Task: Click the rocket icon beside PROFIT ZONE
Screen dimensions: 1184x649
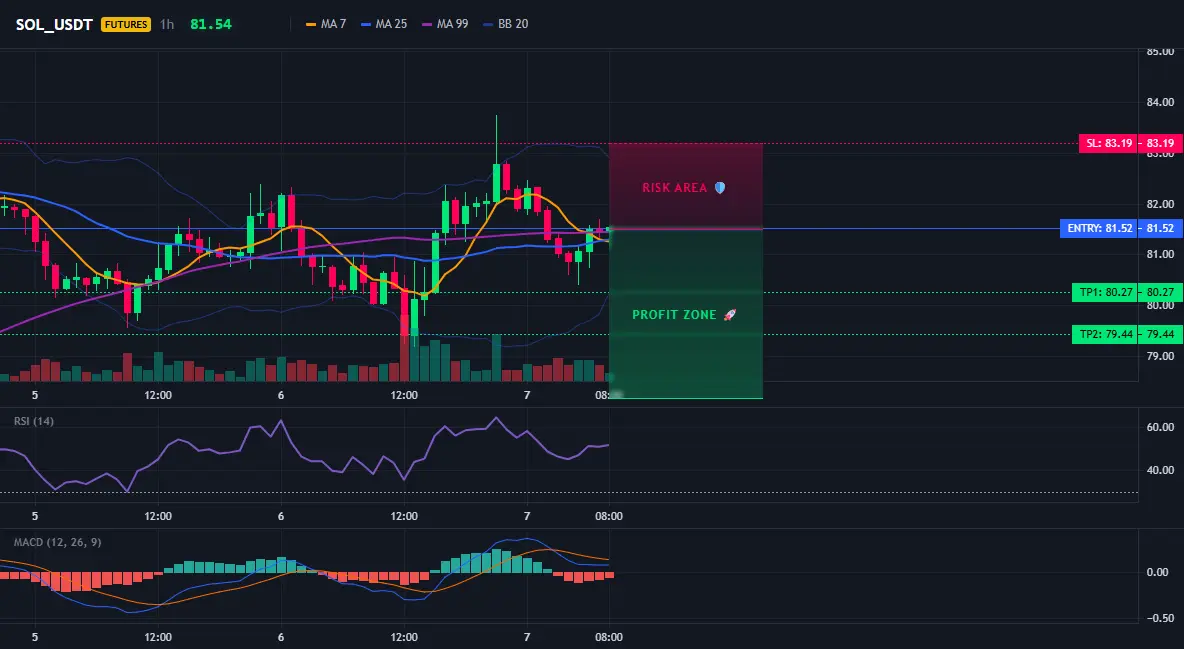Action: tap(729, 314)
